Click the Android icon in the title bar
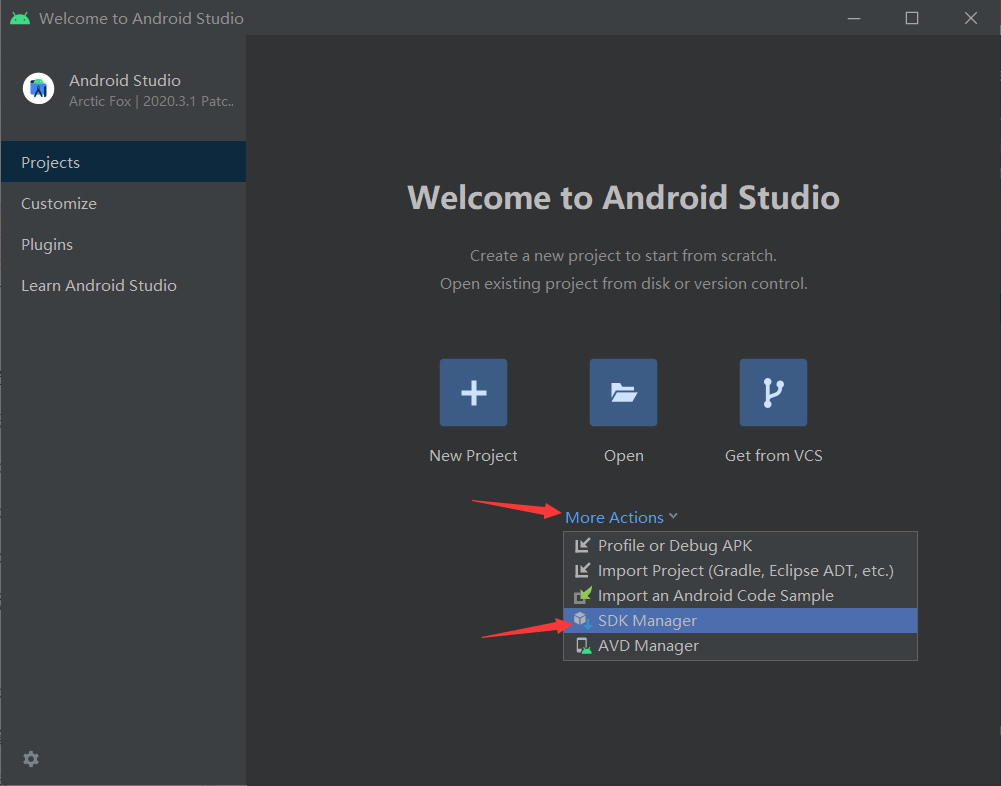The image size is (1001, 786). 19,17
